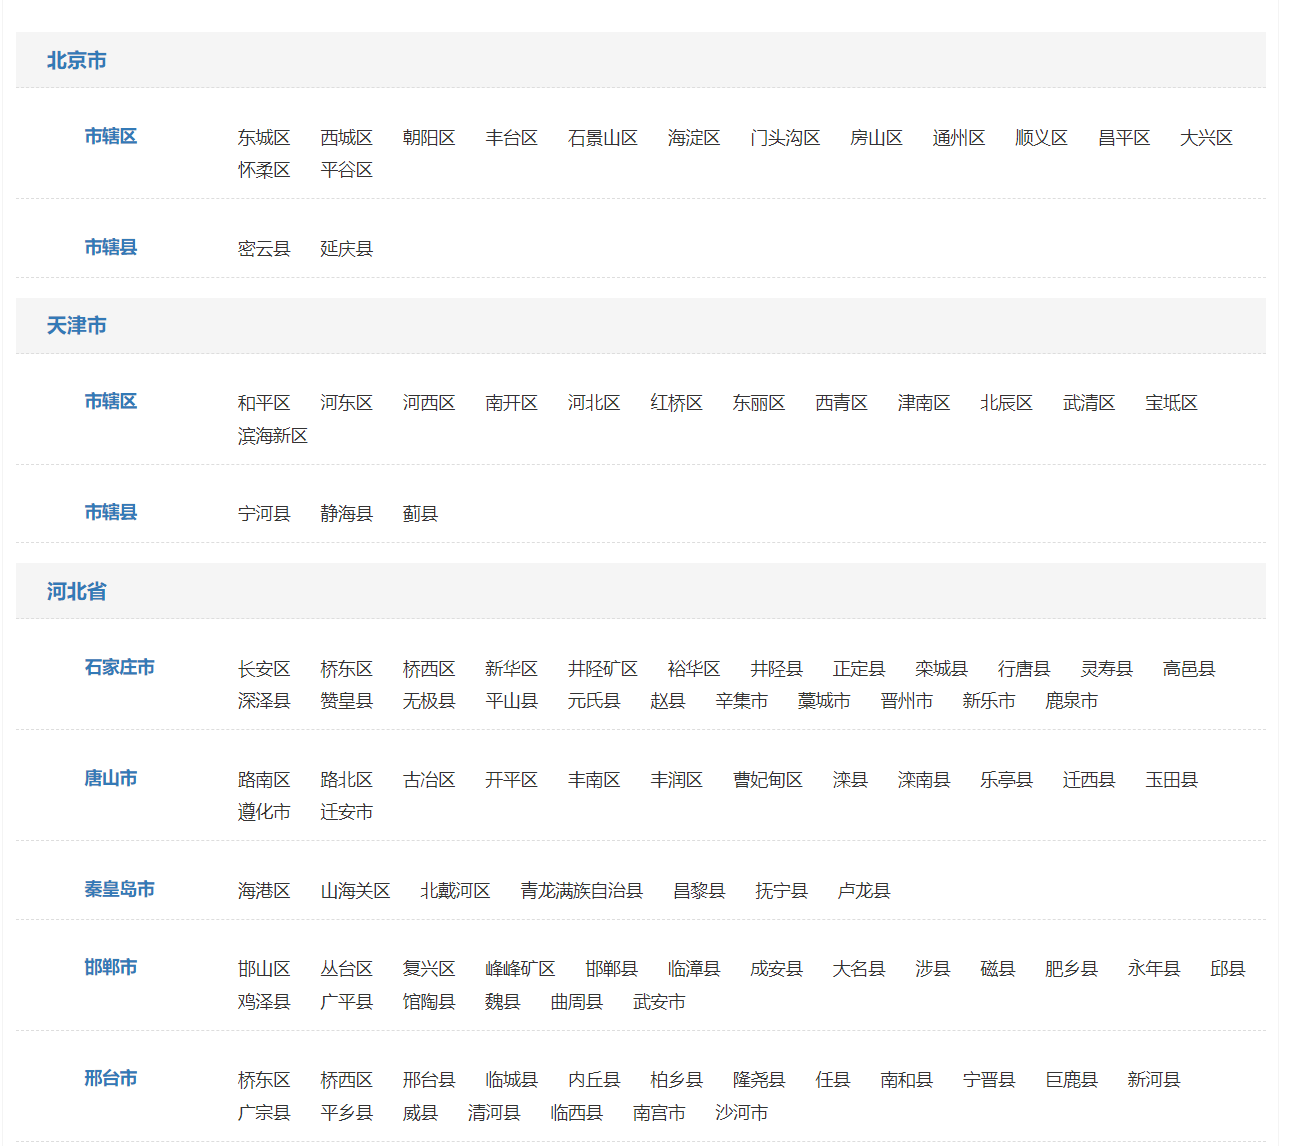Click the 北戴河区 district link

pyautogui.click(x=455, y=891)
